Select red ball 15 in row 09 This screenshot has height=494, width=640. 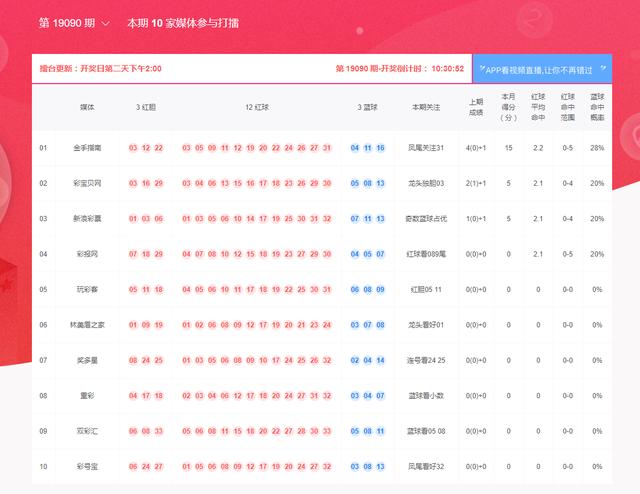pos(238,431)
